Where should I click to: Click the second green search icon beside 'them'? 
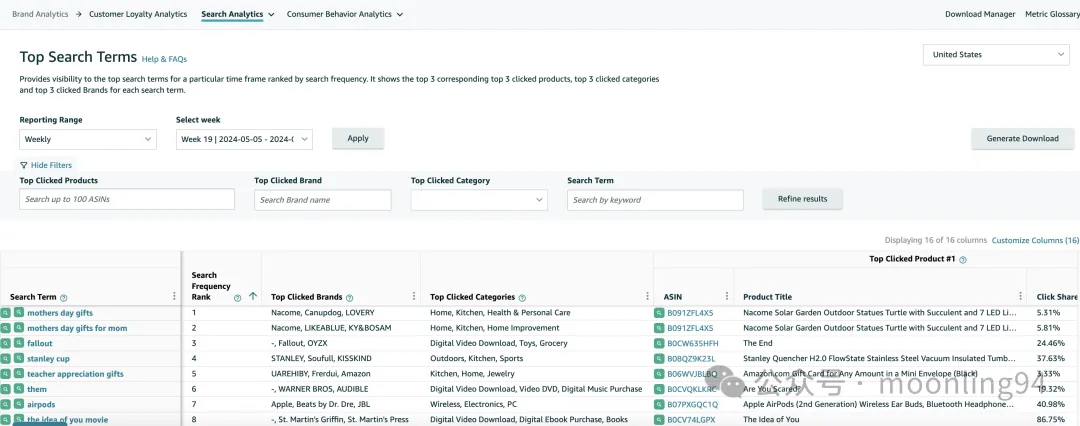(x=19, y=389)
